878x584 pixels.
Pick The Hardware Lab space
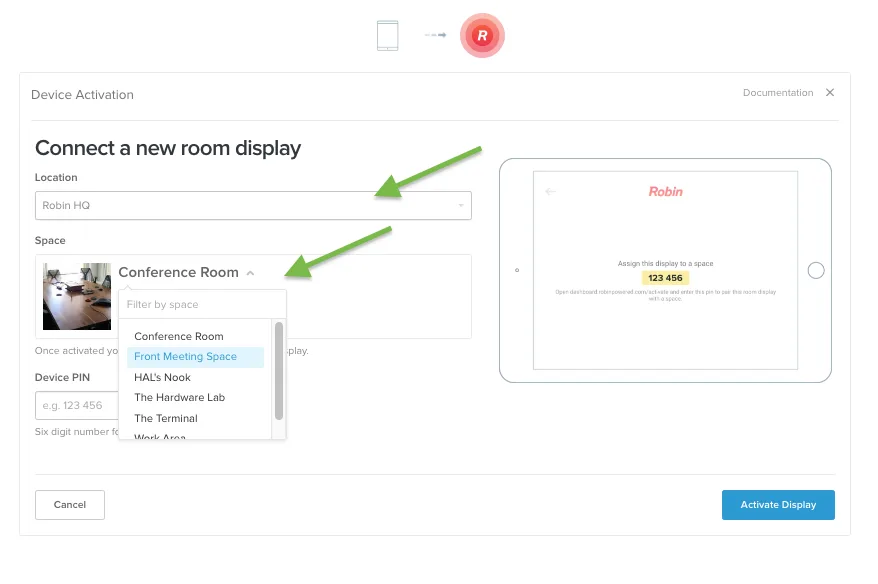tap(179, 398)
